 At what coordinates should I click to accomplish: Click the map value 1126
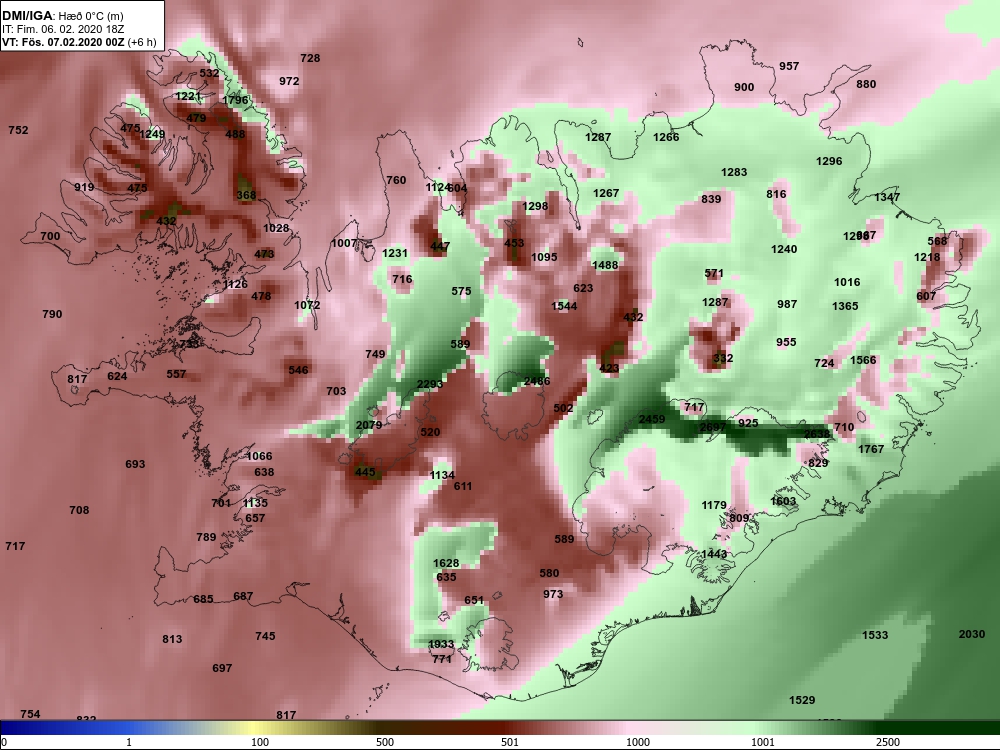click(x=235, y=284)
